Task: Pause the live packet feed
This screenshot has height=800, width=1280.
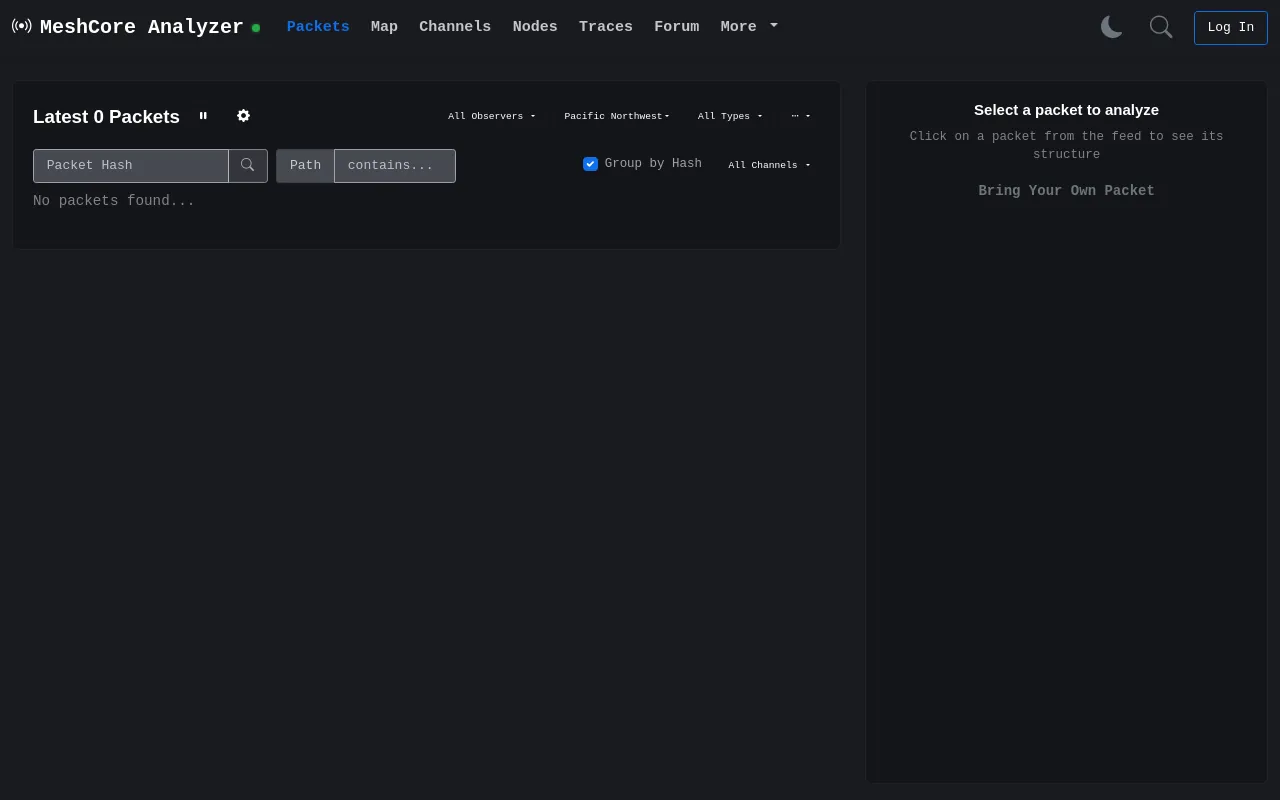Action: (203, 116)
